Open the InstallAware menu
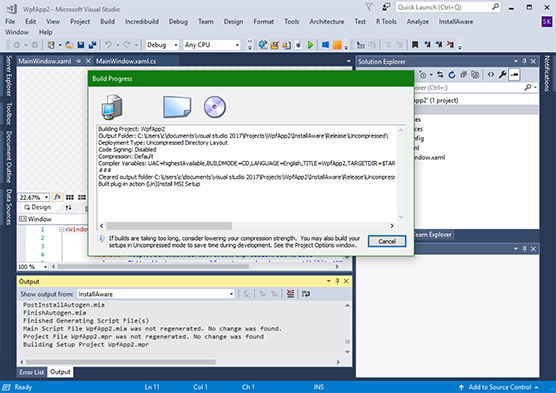Viewport: 556px width, 393px height. [456, 22]
